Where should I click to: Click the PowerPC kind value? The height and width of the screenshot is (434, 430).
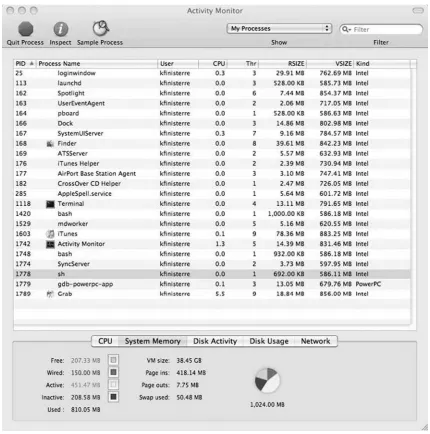(368, 284)
